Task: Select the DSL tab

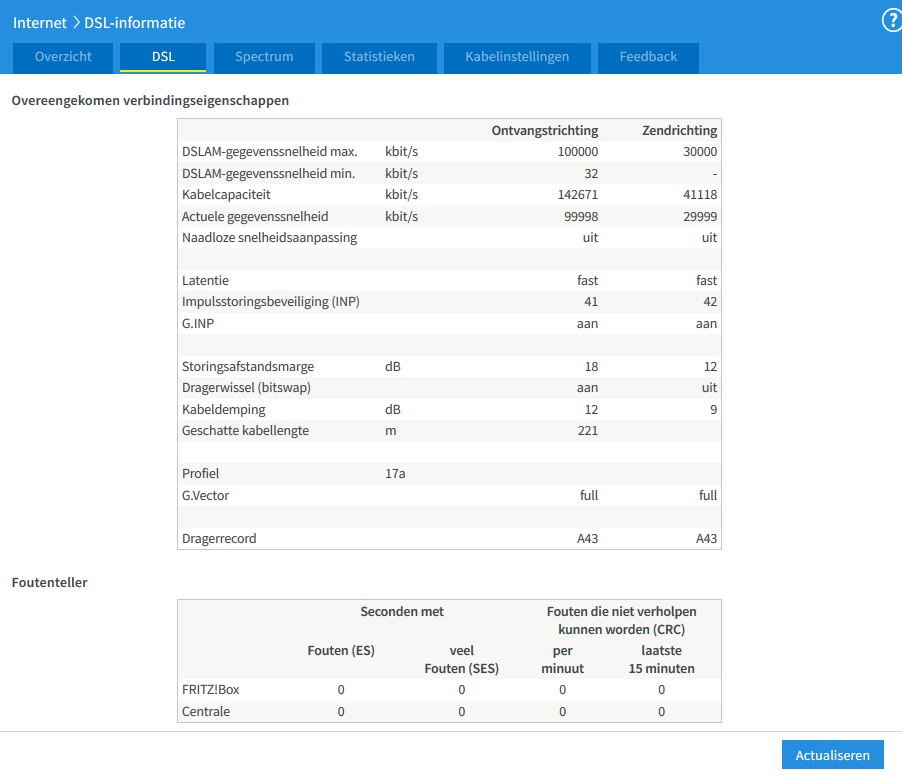Action: 163,57
